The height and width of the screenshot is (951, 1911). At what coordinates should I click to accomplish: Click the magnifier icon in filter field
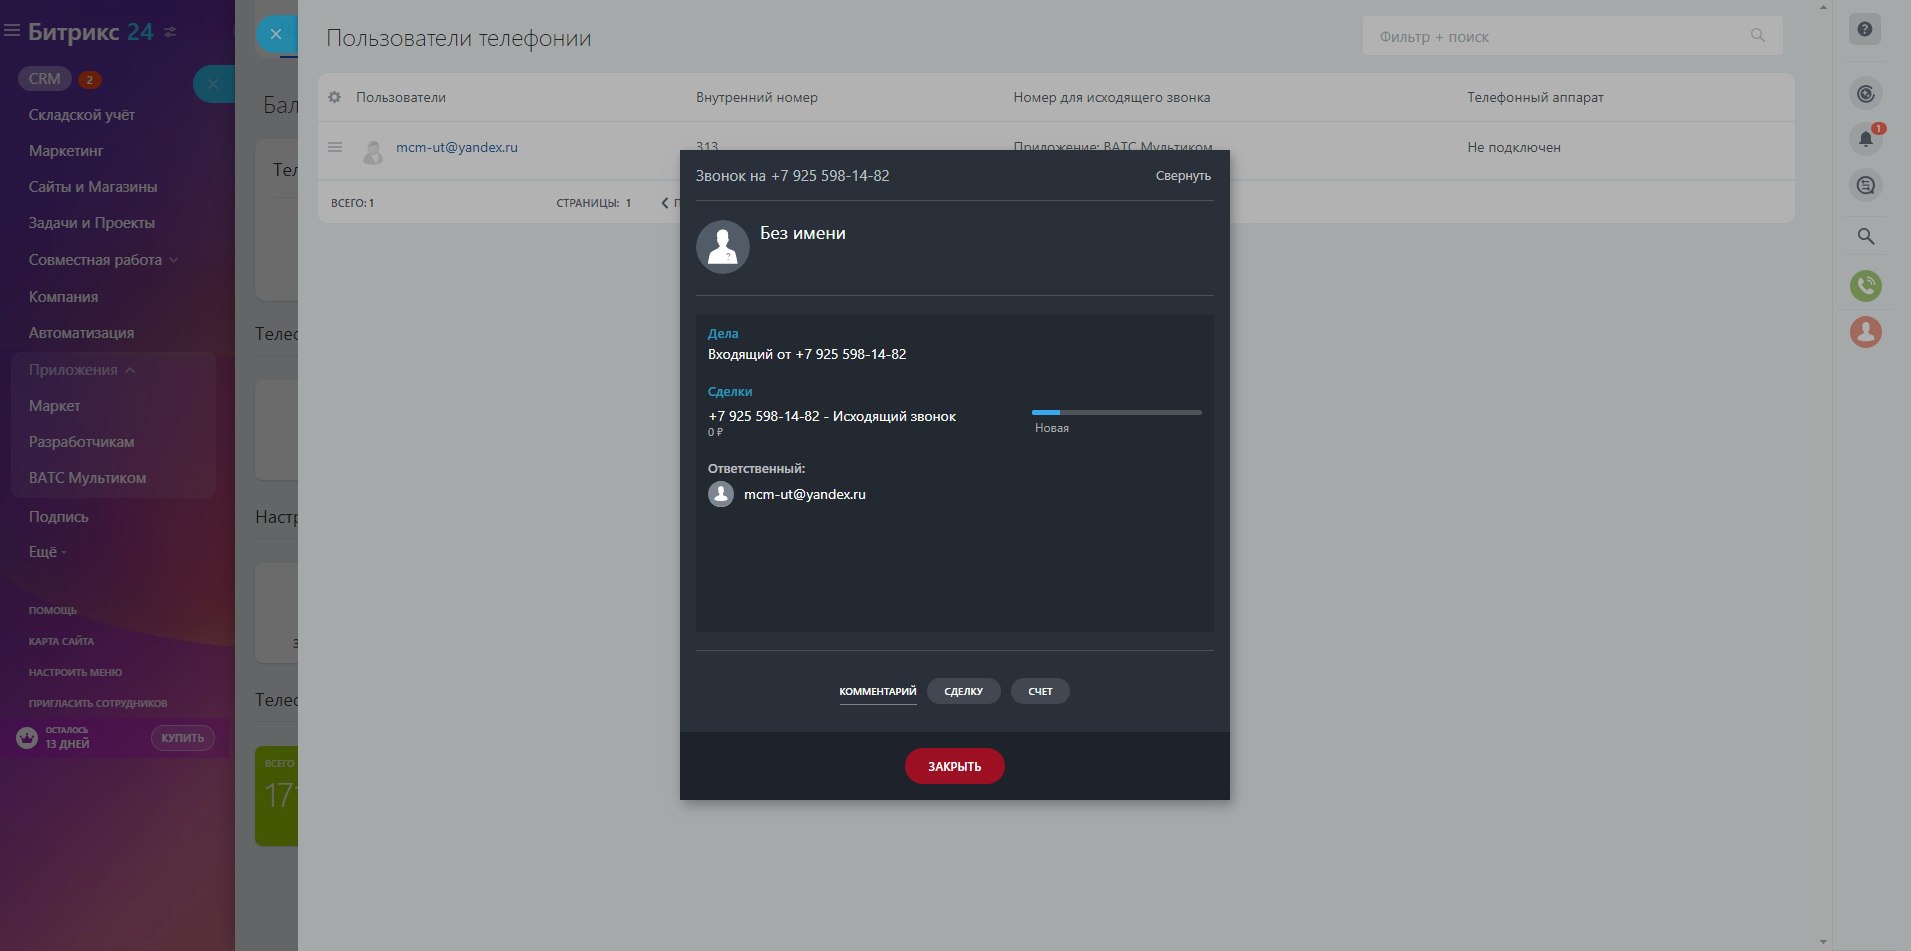click(x=1757, y=36)
